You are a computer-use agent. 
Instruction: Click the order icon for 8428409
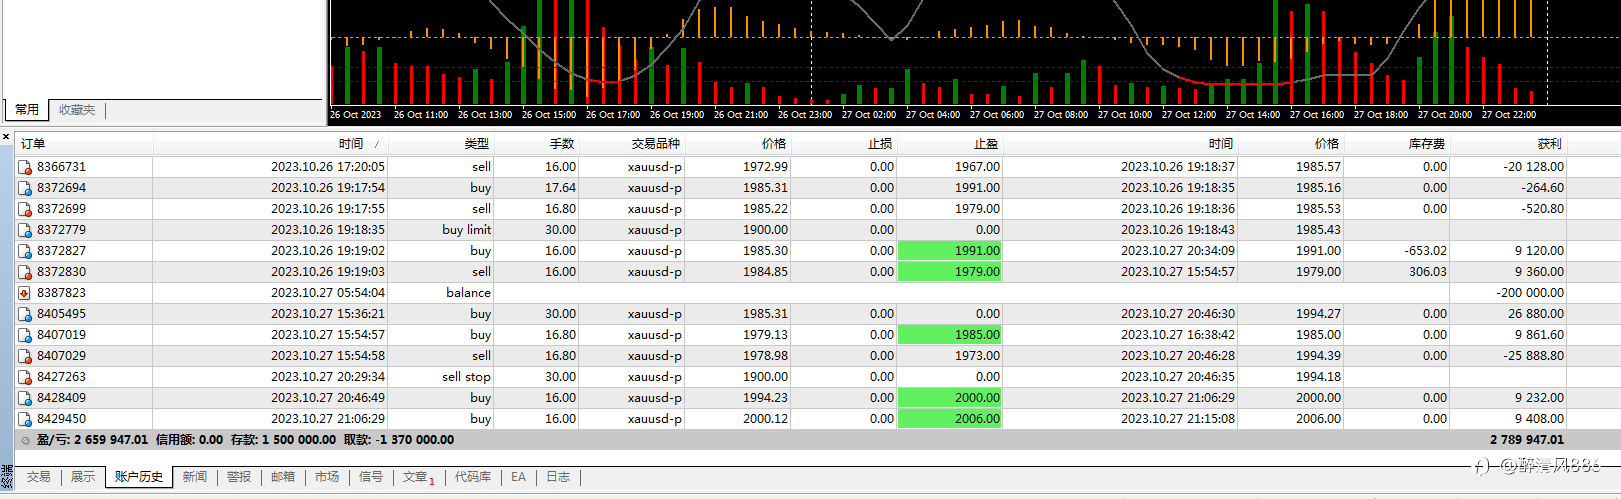[x=25, y=398]
